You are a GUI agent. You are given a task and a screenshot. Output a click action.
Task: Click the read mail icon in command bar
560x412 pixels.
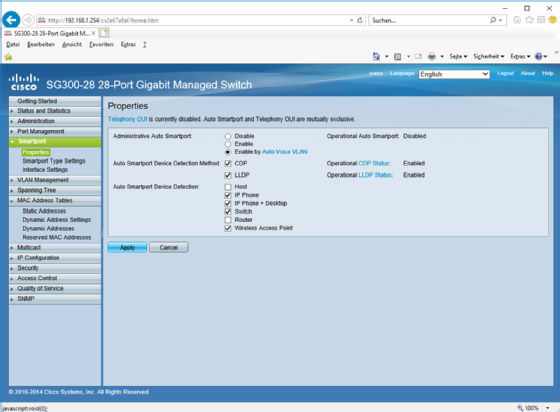click(x=418, y=56)
